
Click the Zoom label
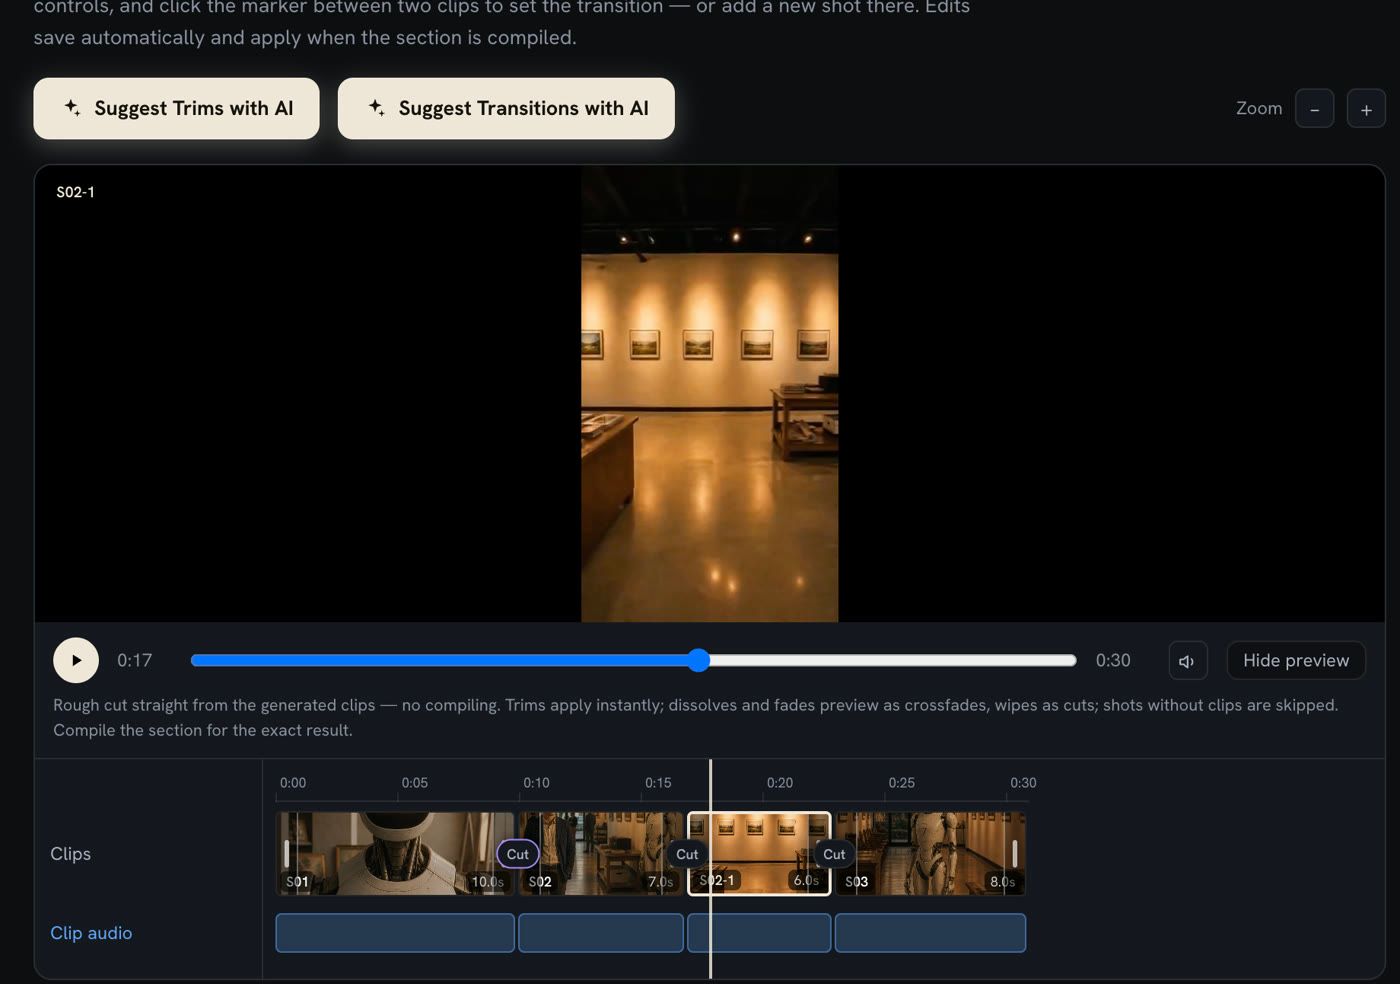click(x=1259, y=108)
